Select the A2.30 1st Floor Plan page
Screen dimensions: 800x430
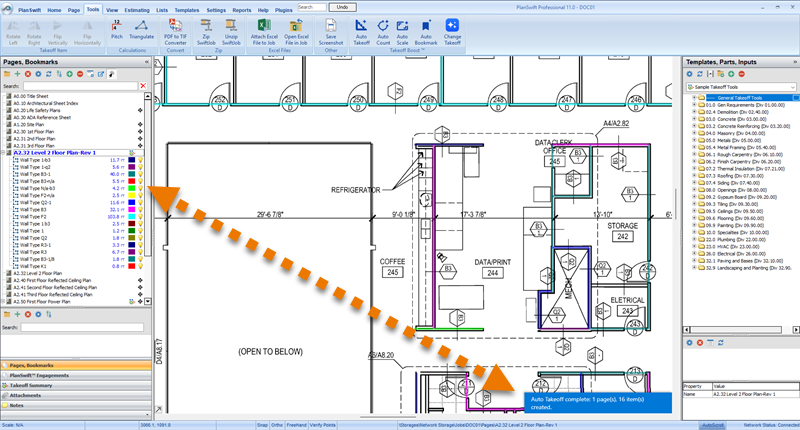(34, 132)
